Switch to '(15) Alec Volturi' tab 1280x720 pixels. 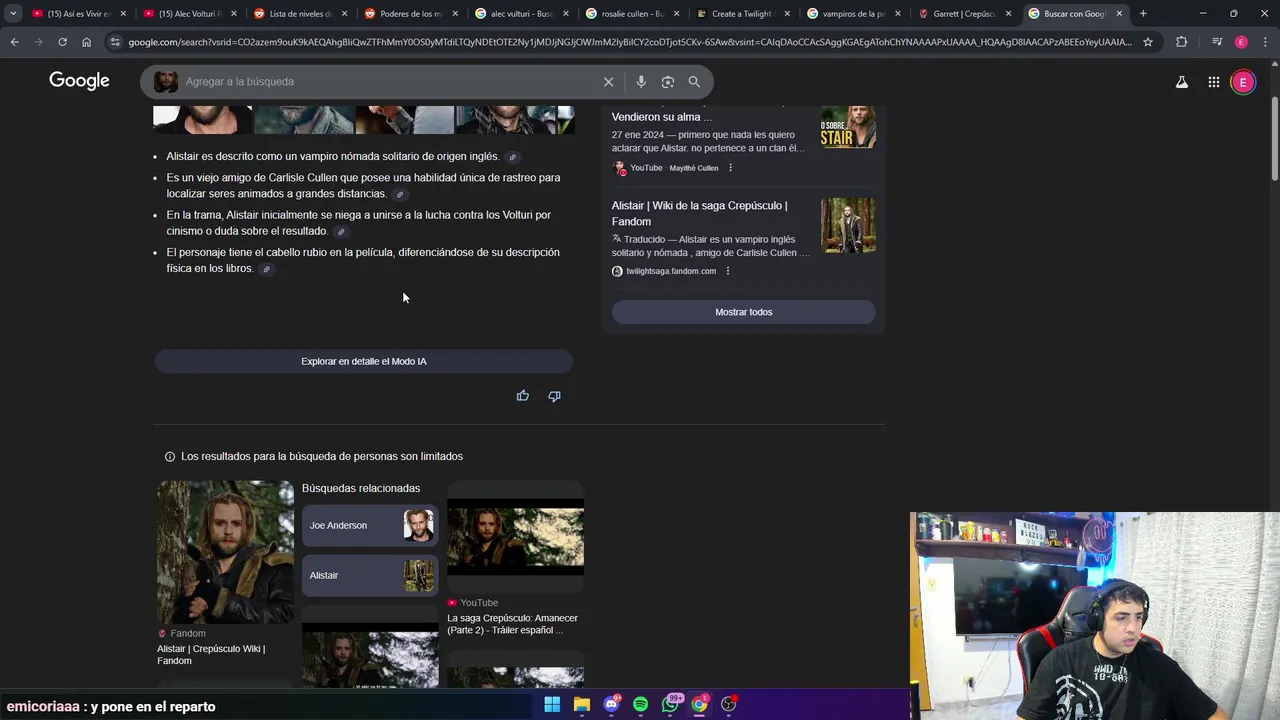pyautogui.click(x=190, y=14)
